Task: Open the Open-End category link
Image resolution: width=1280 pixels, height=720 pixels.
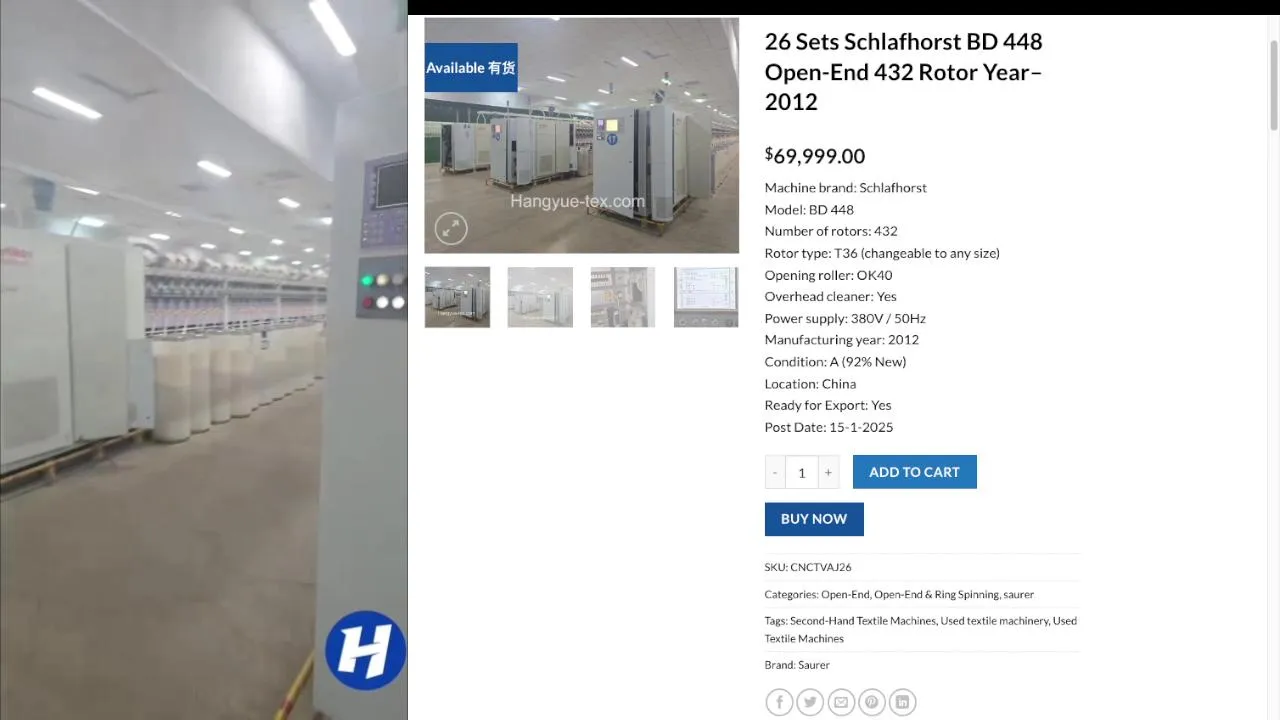Action: [x=845, y=594]
